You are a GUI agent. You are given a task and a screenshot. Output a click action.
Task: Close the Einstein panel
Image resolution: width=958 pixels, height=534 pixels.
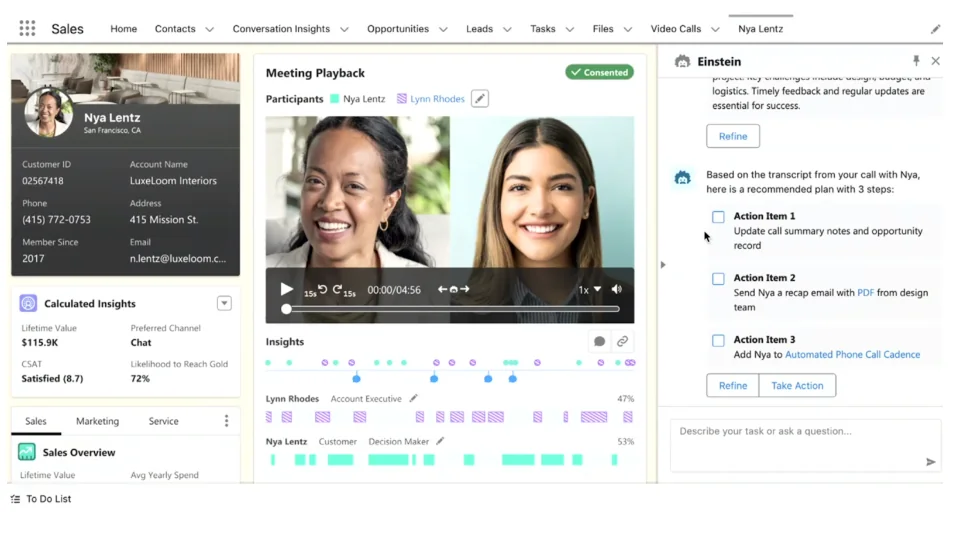coord(935,60)
